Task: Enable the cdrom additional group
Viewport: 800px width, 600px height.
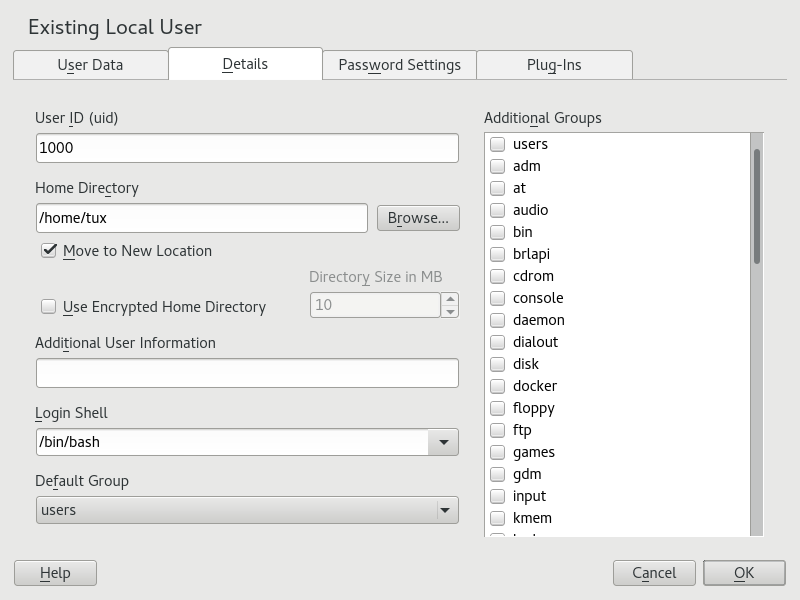Action: pos(497,276)
